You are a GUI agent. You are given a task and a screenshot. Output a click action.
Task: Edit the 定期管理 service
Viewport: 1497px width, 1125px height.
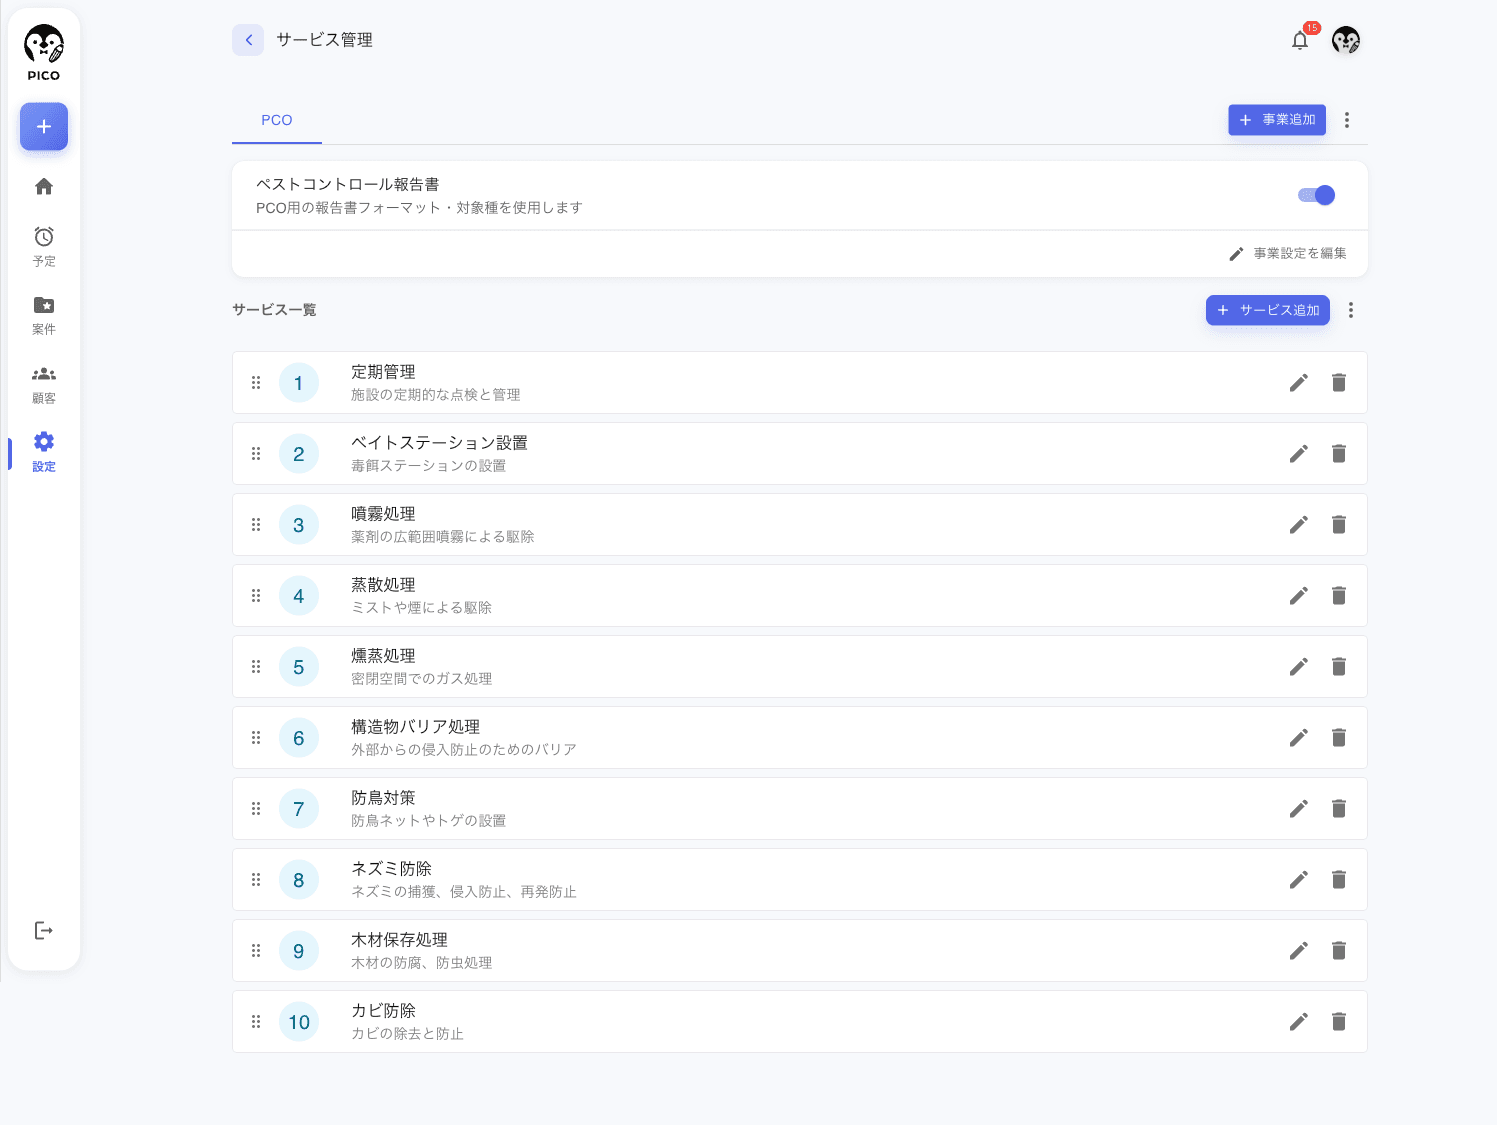(x=1299, y=383)
